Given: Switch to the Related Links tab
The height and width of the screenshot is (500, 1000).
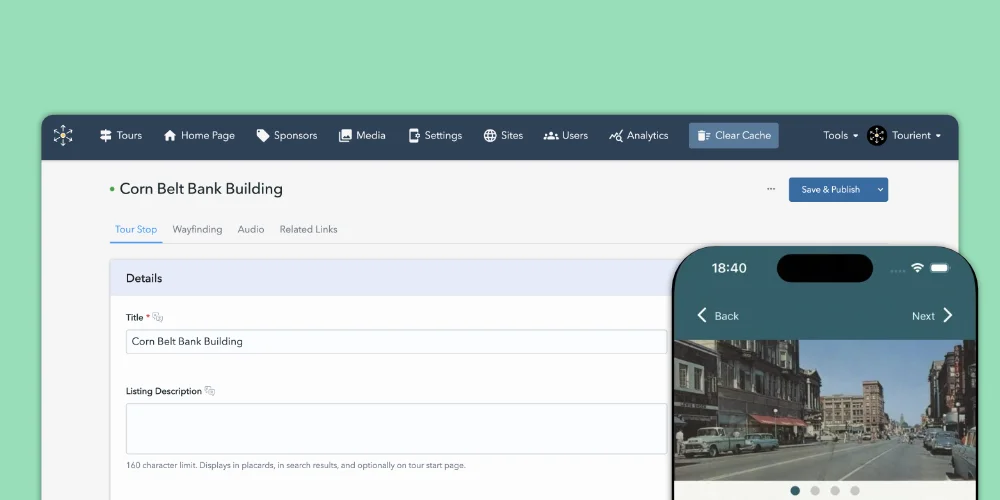Looking at the screenshot, I should (309, 230).
